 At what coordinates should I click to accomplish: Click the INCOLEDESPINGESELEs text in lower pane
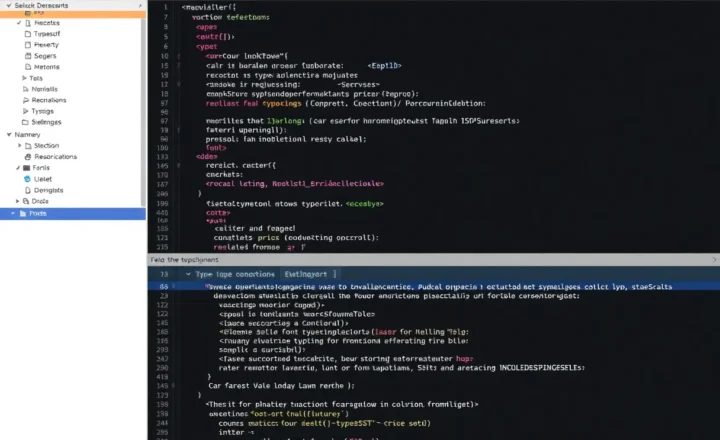tap(542, 367)
